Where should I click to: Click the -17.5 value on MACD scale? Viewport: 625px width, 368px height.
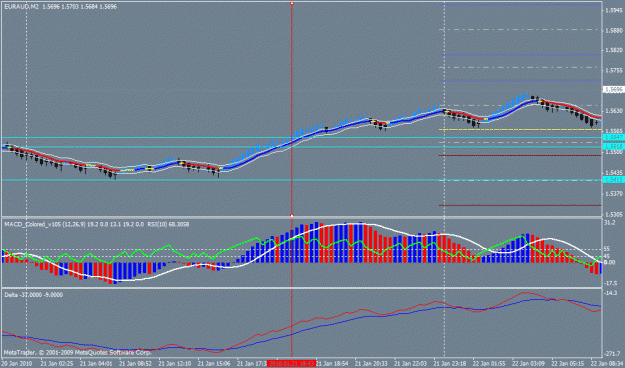[x=611, y=283]
